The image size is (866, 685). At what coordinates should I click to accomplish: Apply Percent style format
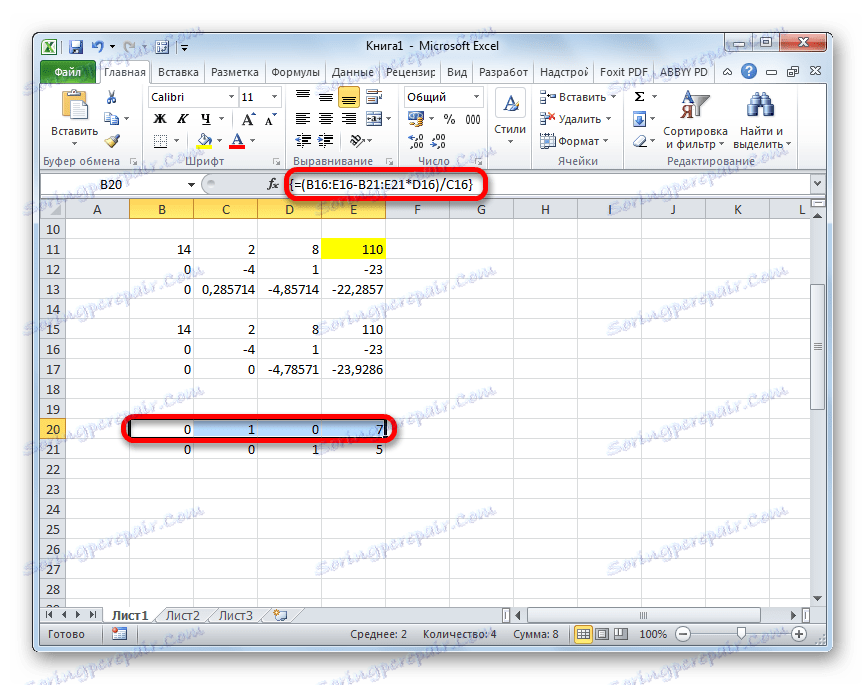coord(450,119)
